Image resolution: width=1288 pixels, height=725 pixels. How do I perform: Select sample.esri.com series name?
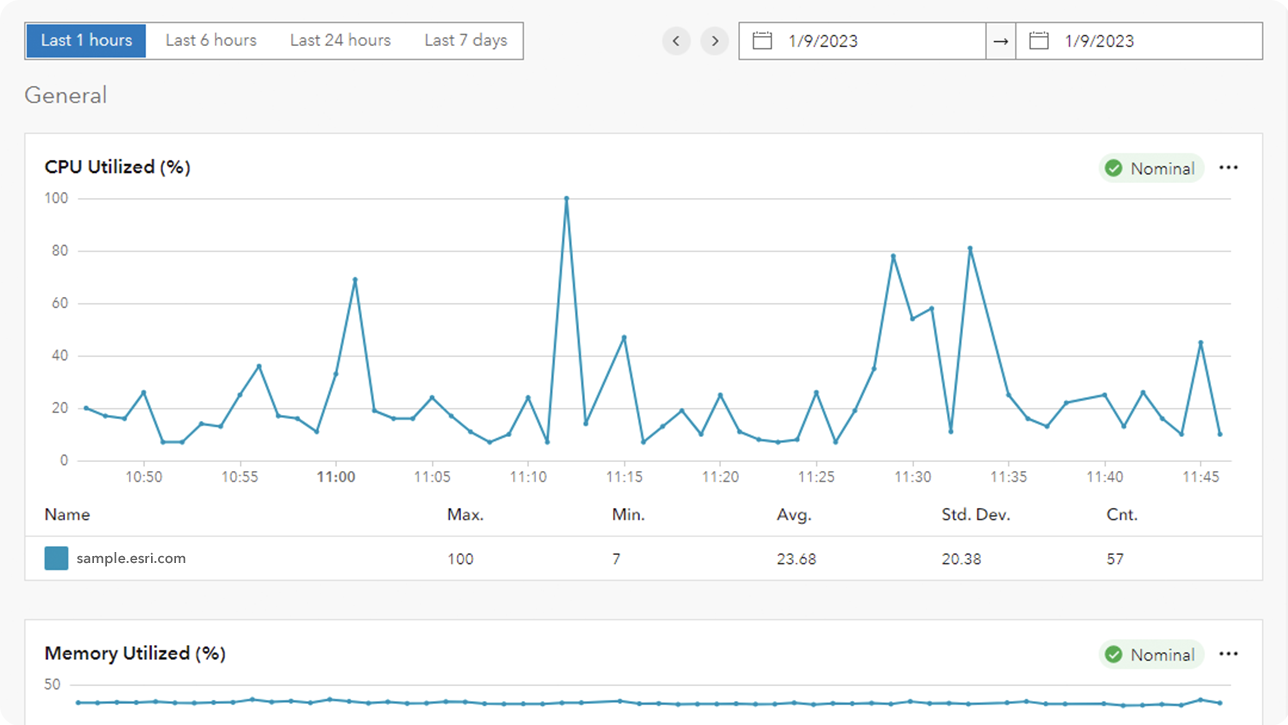coord(131,558)
